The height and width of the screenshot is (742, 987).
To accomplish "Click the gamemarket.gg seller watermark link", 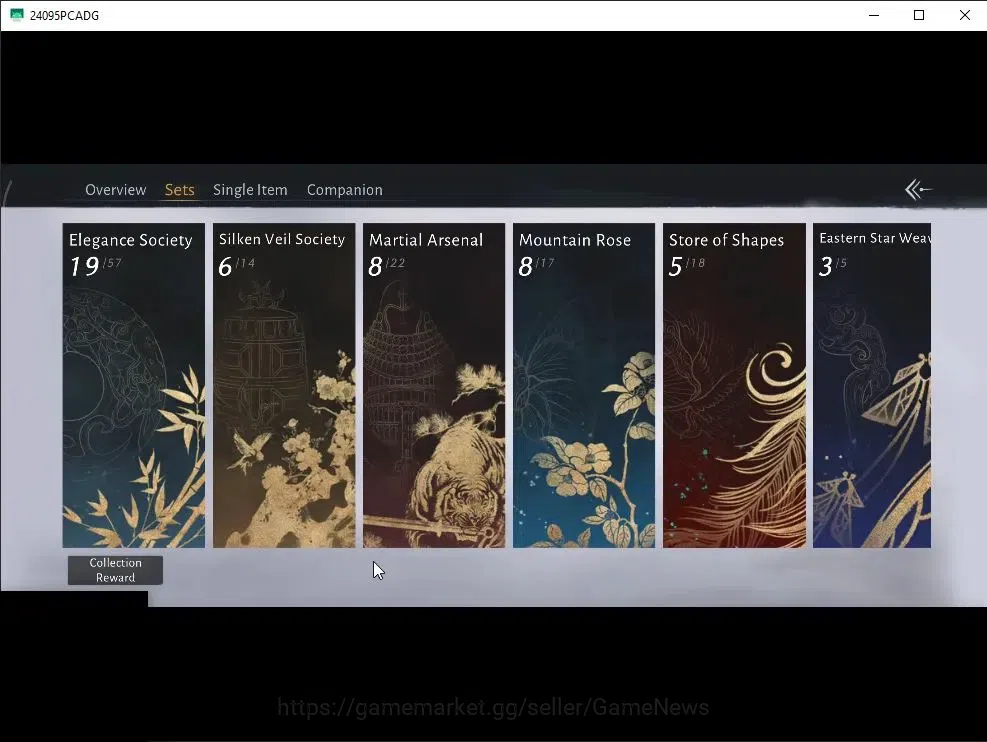I will (x=493, y=707).
